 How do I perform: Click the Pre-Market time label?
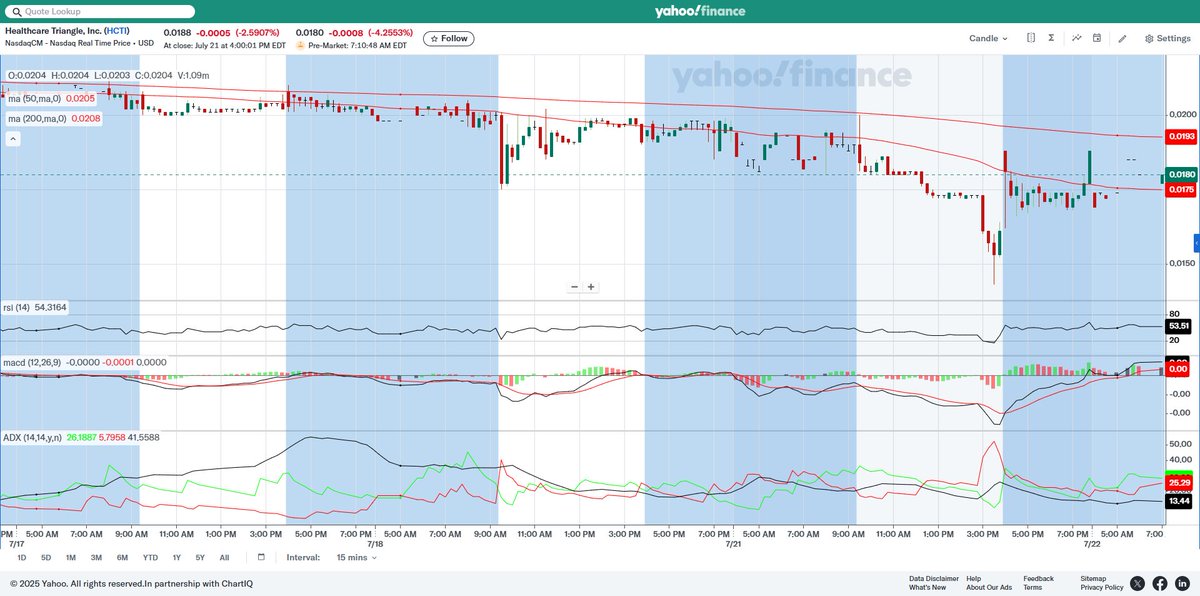(357, 45)
